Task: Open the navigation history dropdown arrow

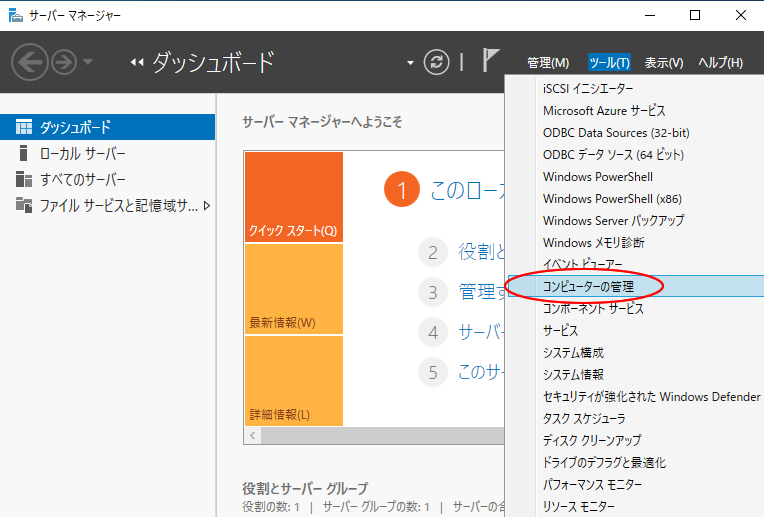Action: point(88,62)
